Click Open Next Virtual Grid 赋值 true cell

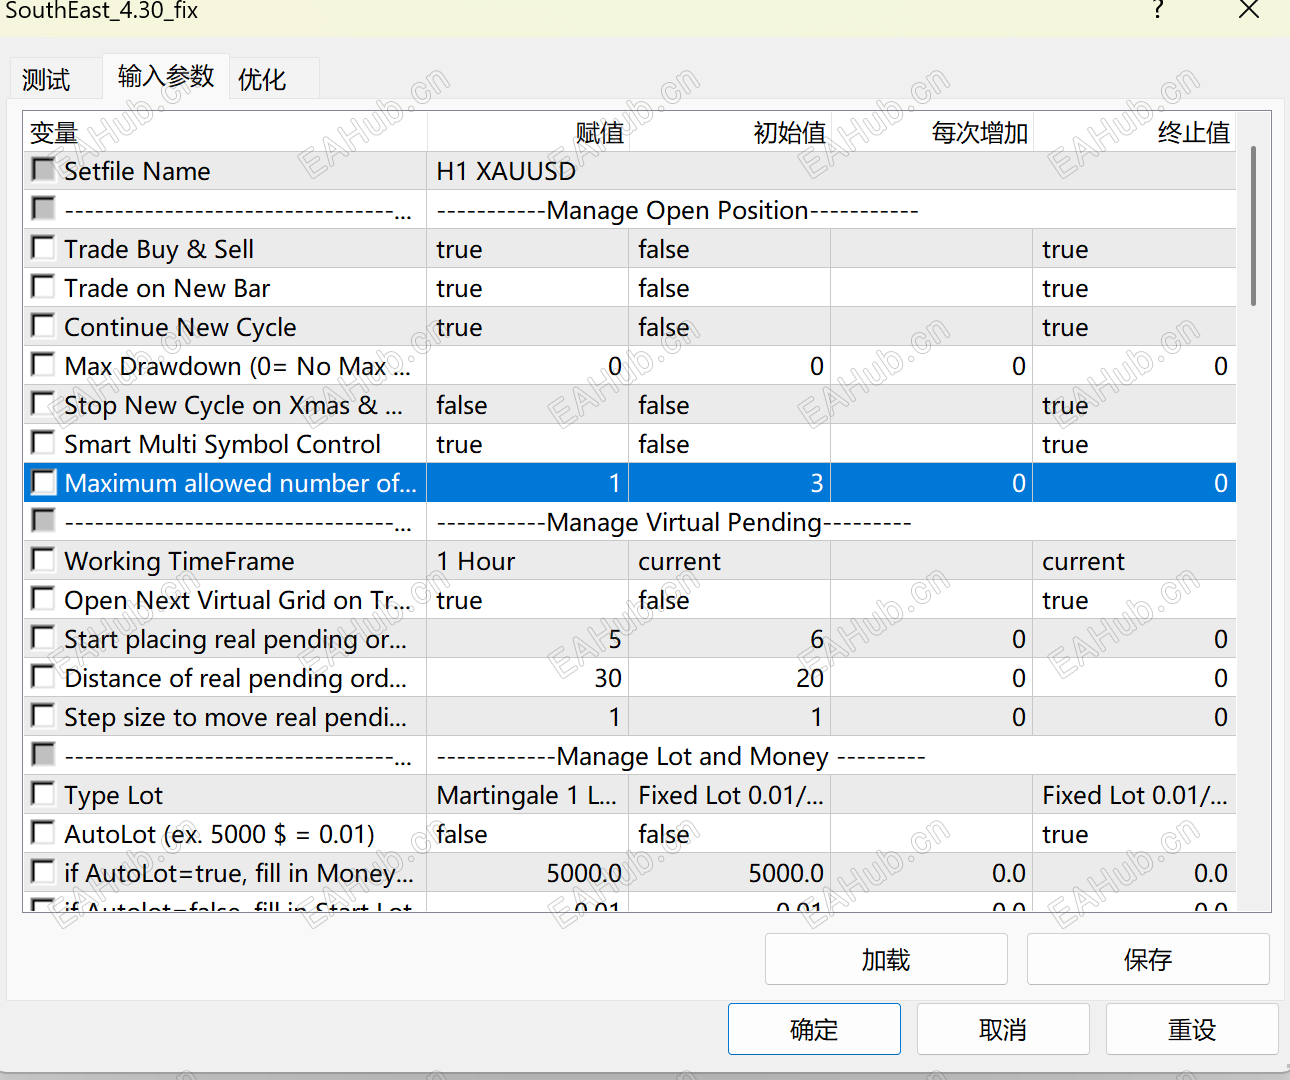(x=528, y=600)
